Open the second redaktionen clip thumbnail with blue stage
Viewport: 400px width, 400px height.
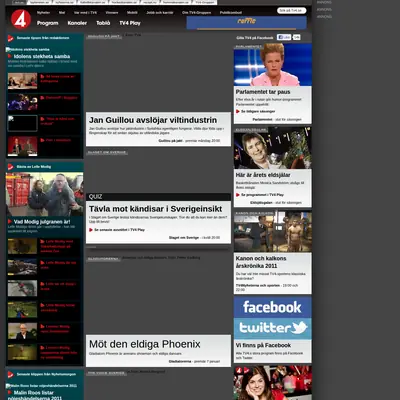pos(23,102)
